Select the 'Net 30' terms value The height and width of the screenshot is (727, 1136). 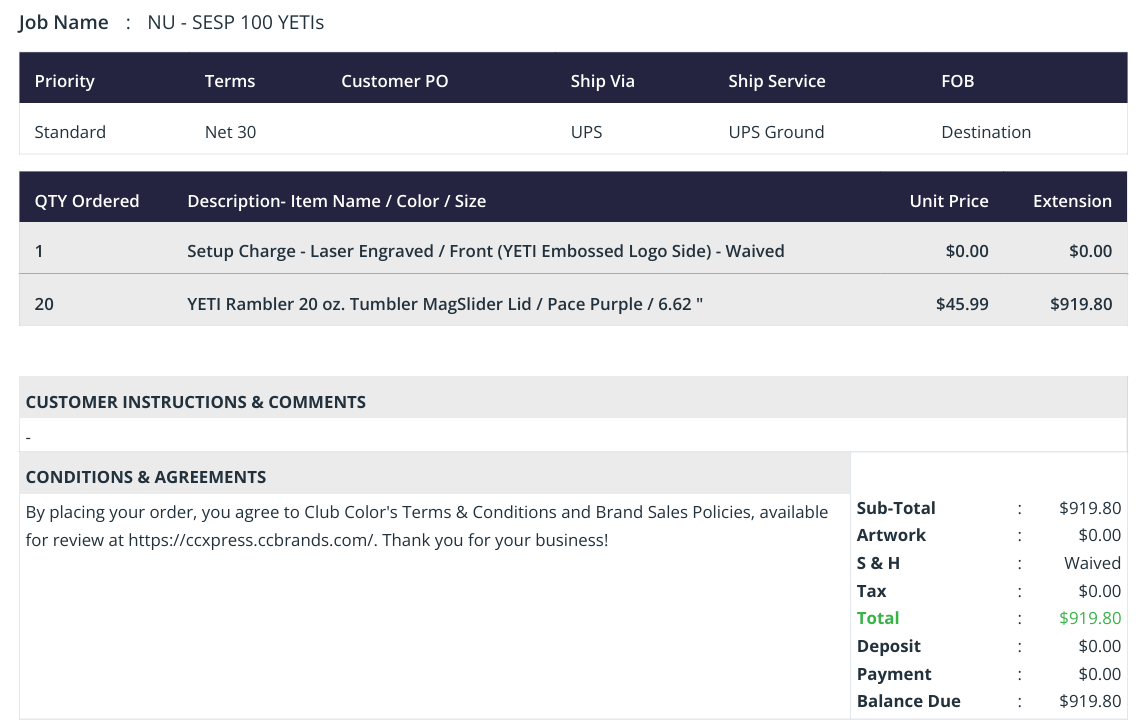[230, 132]
